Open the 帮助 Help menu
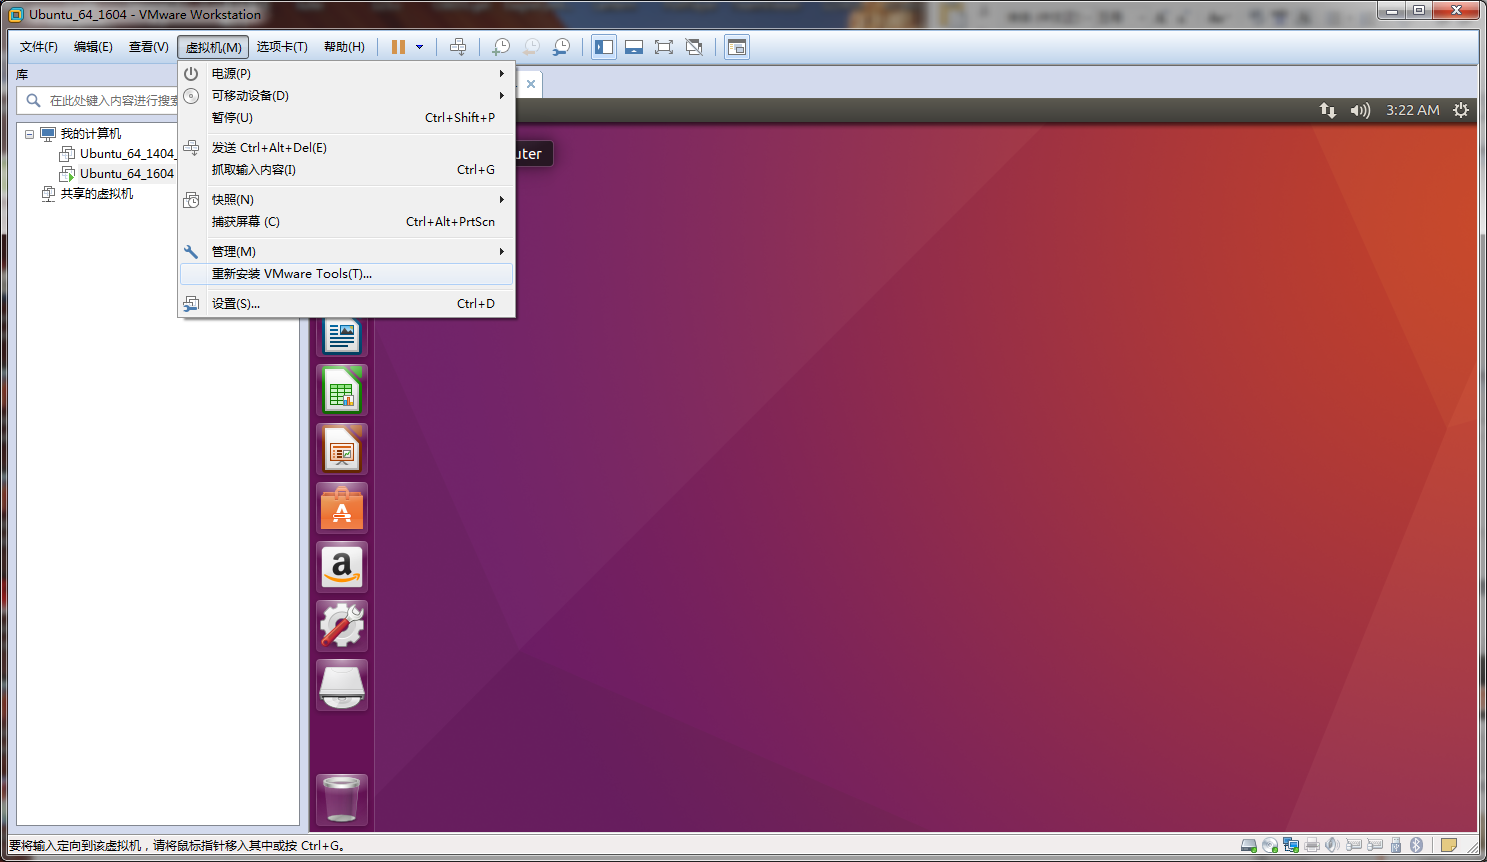 344,46
